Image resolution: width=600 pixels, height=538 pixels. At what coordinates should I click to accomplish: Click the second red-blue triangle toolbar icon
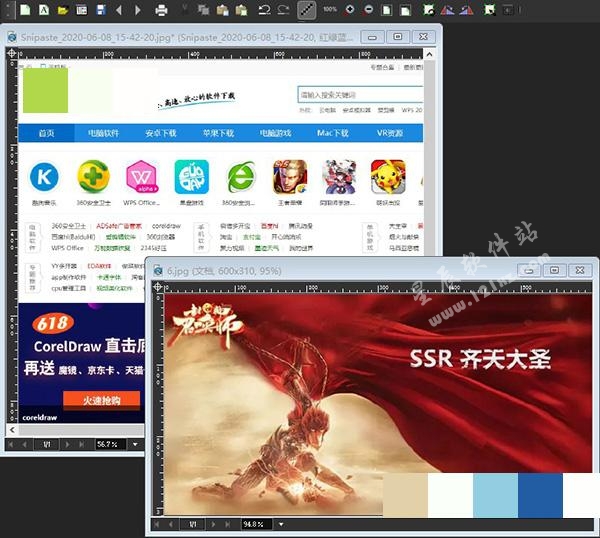click(466, 10)
